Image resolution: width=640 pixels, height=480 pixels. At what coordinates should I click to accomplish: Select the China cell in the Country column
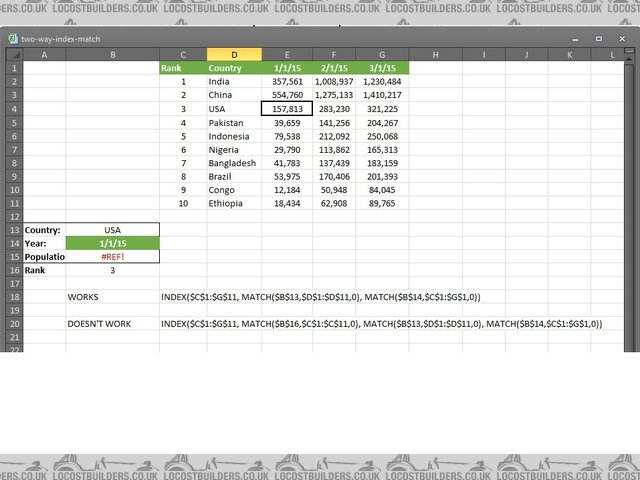[x=234, y=95]
